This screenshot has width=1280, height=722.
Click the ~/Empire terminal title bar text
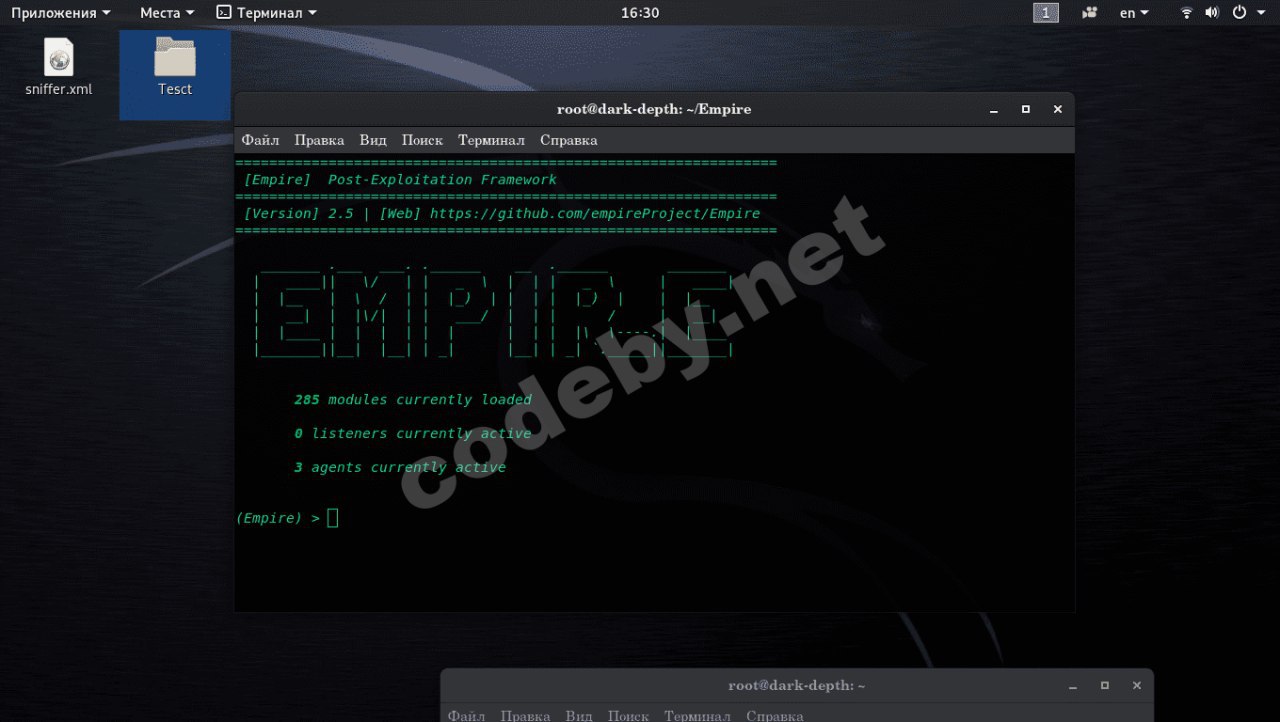(x=654, y=109)
